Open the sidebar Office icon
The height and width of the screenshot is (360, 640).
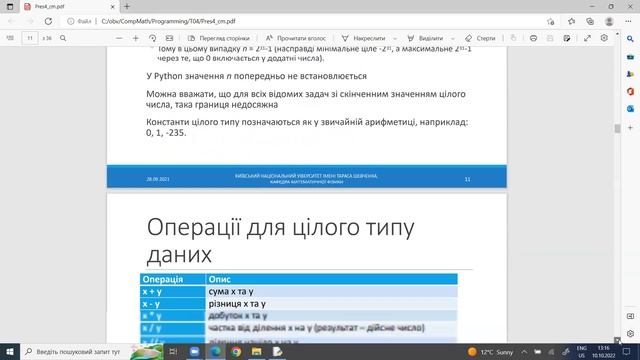click(630, 91)
